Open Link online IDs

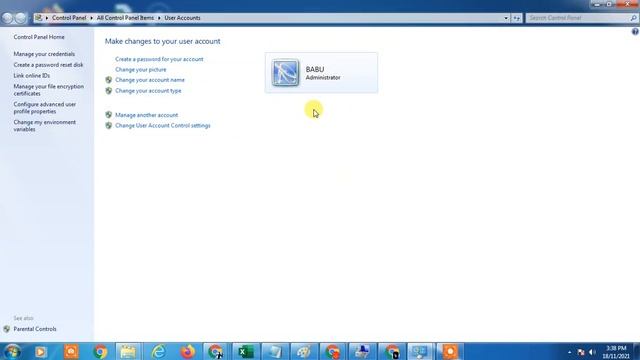coord(31,76)
